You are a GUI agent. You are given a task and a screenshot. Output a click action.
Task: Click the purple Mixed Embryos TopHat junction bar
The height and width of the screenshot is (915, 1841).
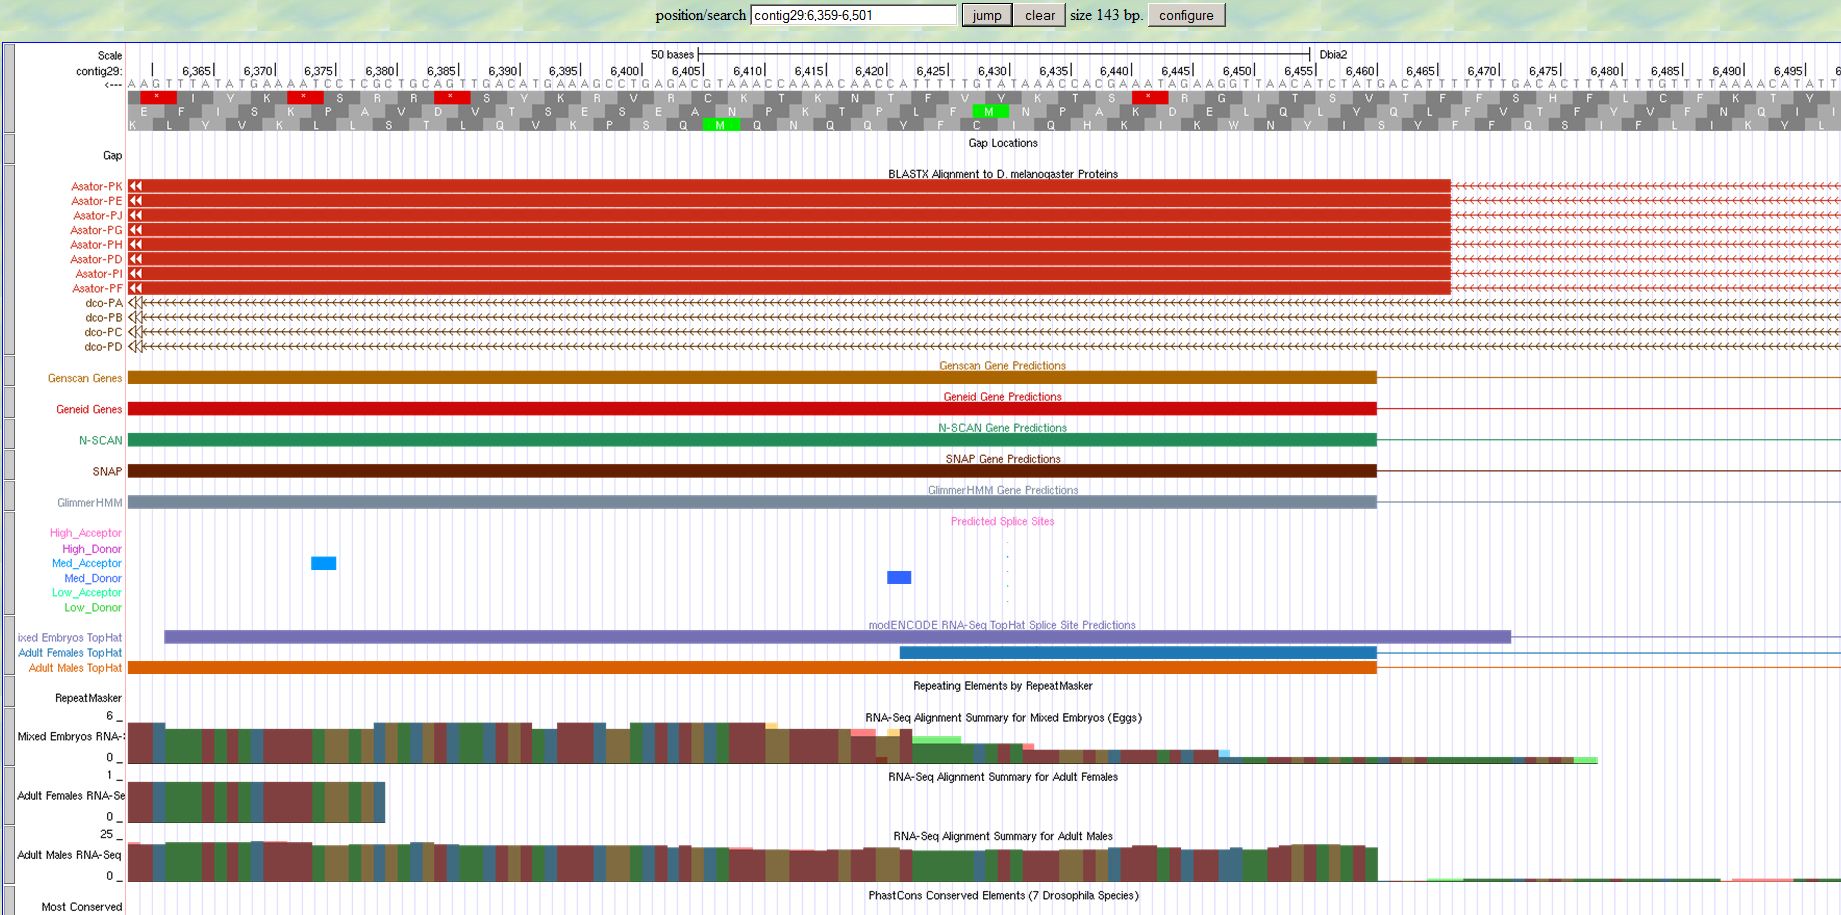pos(838,637)
